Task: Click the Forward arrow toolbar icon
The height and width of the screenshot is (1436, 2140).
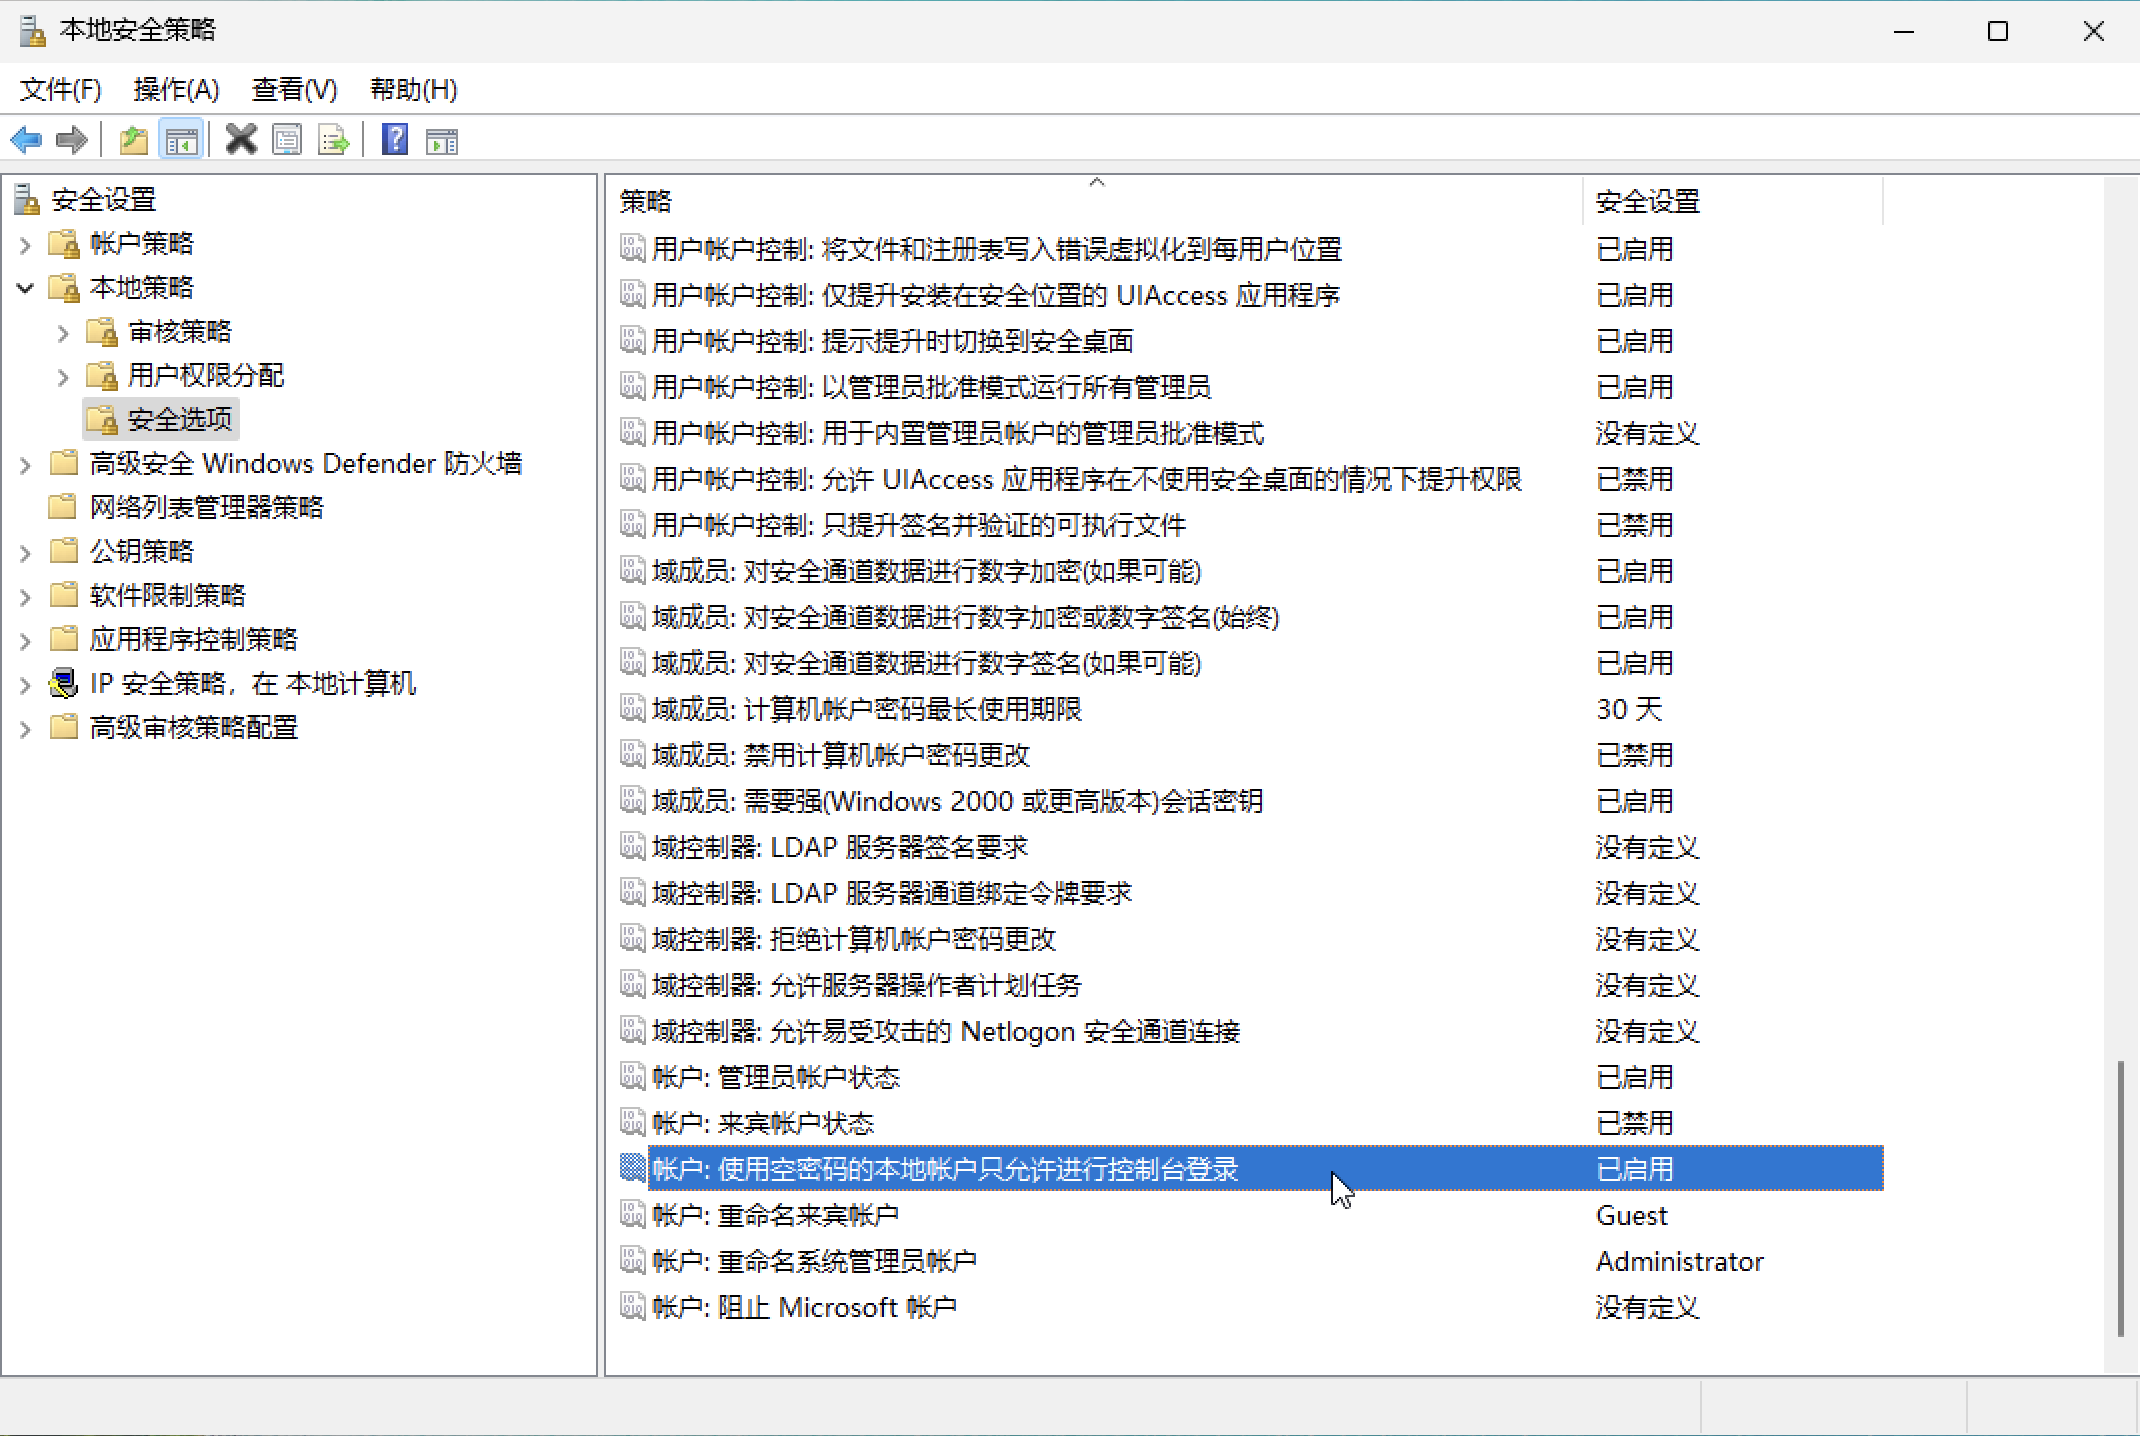Action: 72,140
